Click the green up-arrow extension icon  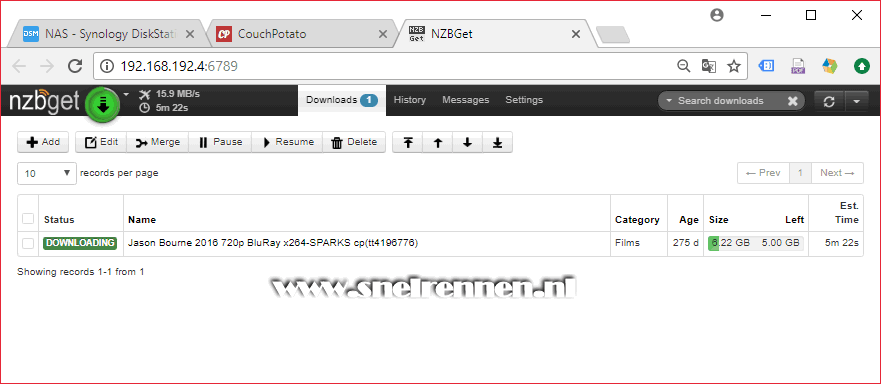861,66
